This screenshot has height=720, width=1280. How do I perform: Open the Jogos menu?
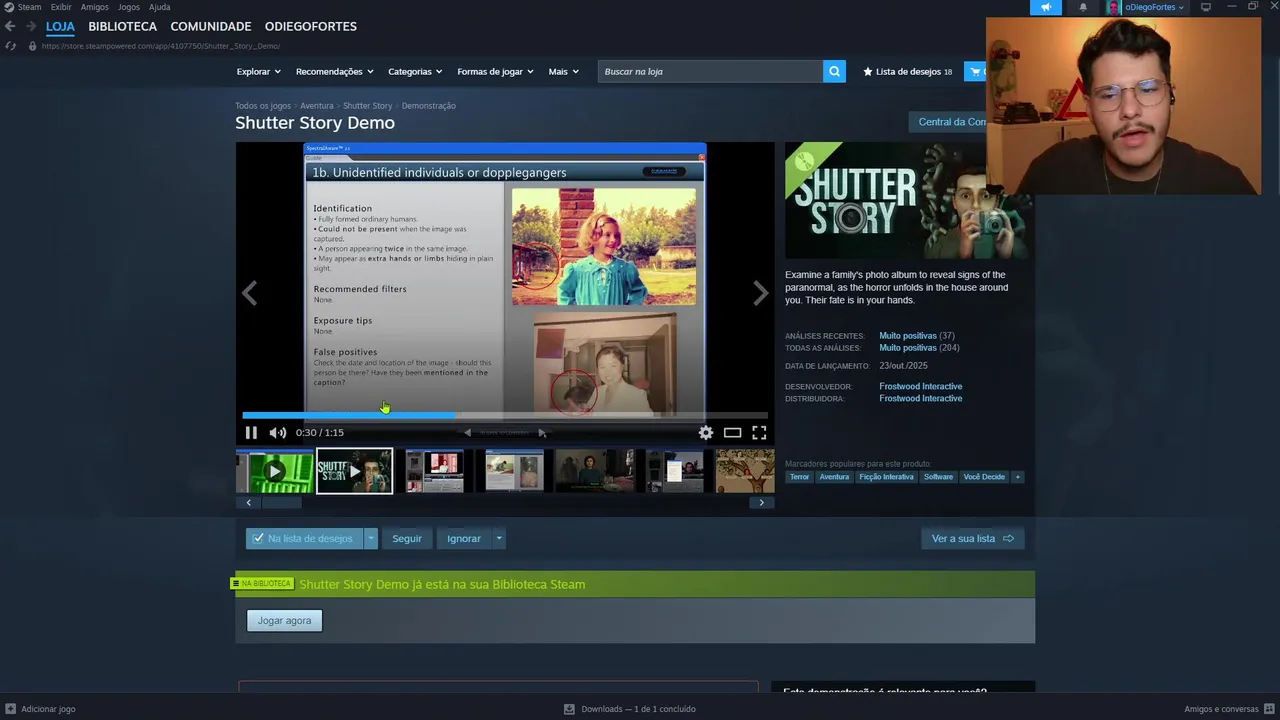(129, 7)
